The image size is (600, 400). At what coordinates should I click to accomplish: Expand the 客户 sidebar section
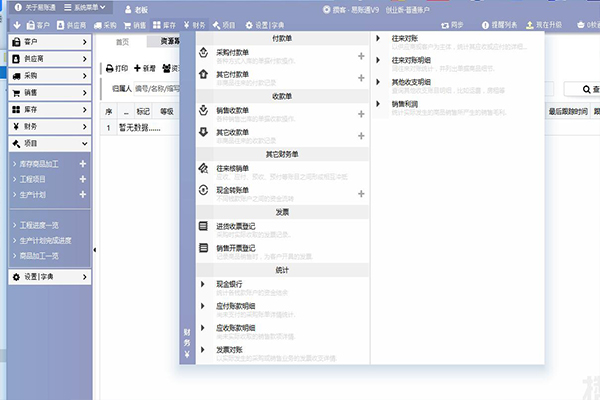coord(50,42)
